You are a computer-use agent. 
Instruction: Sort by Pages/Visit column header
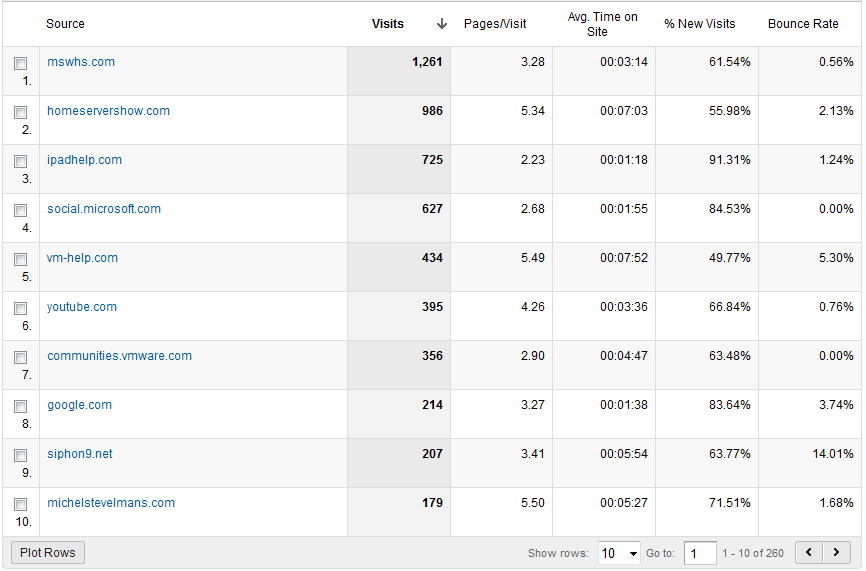[495, 24]
